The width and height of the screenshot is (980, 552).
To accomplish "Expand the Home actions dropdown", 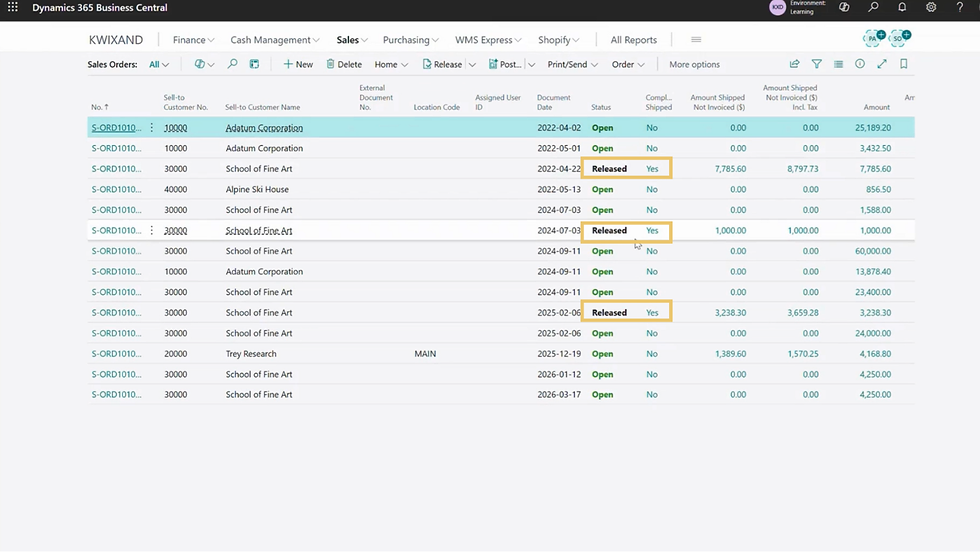I will [391, 64].
